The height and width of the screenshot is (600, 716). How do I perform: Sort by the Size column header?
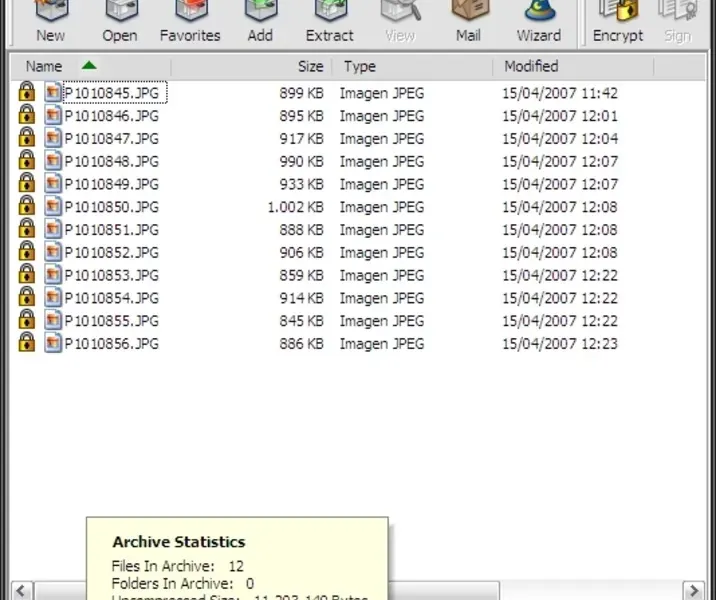tap(252, 67)
